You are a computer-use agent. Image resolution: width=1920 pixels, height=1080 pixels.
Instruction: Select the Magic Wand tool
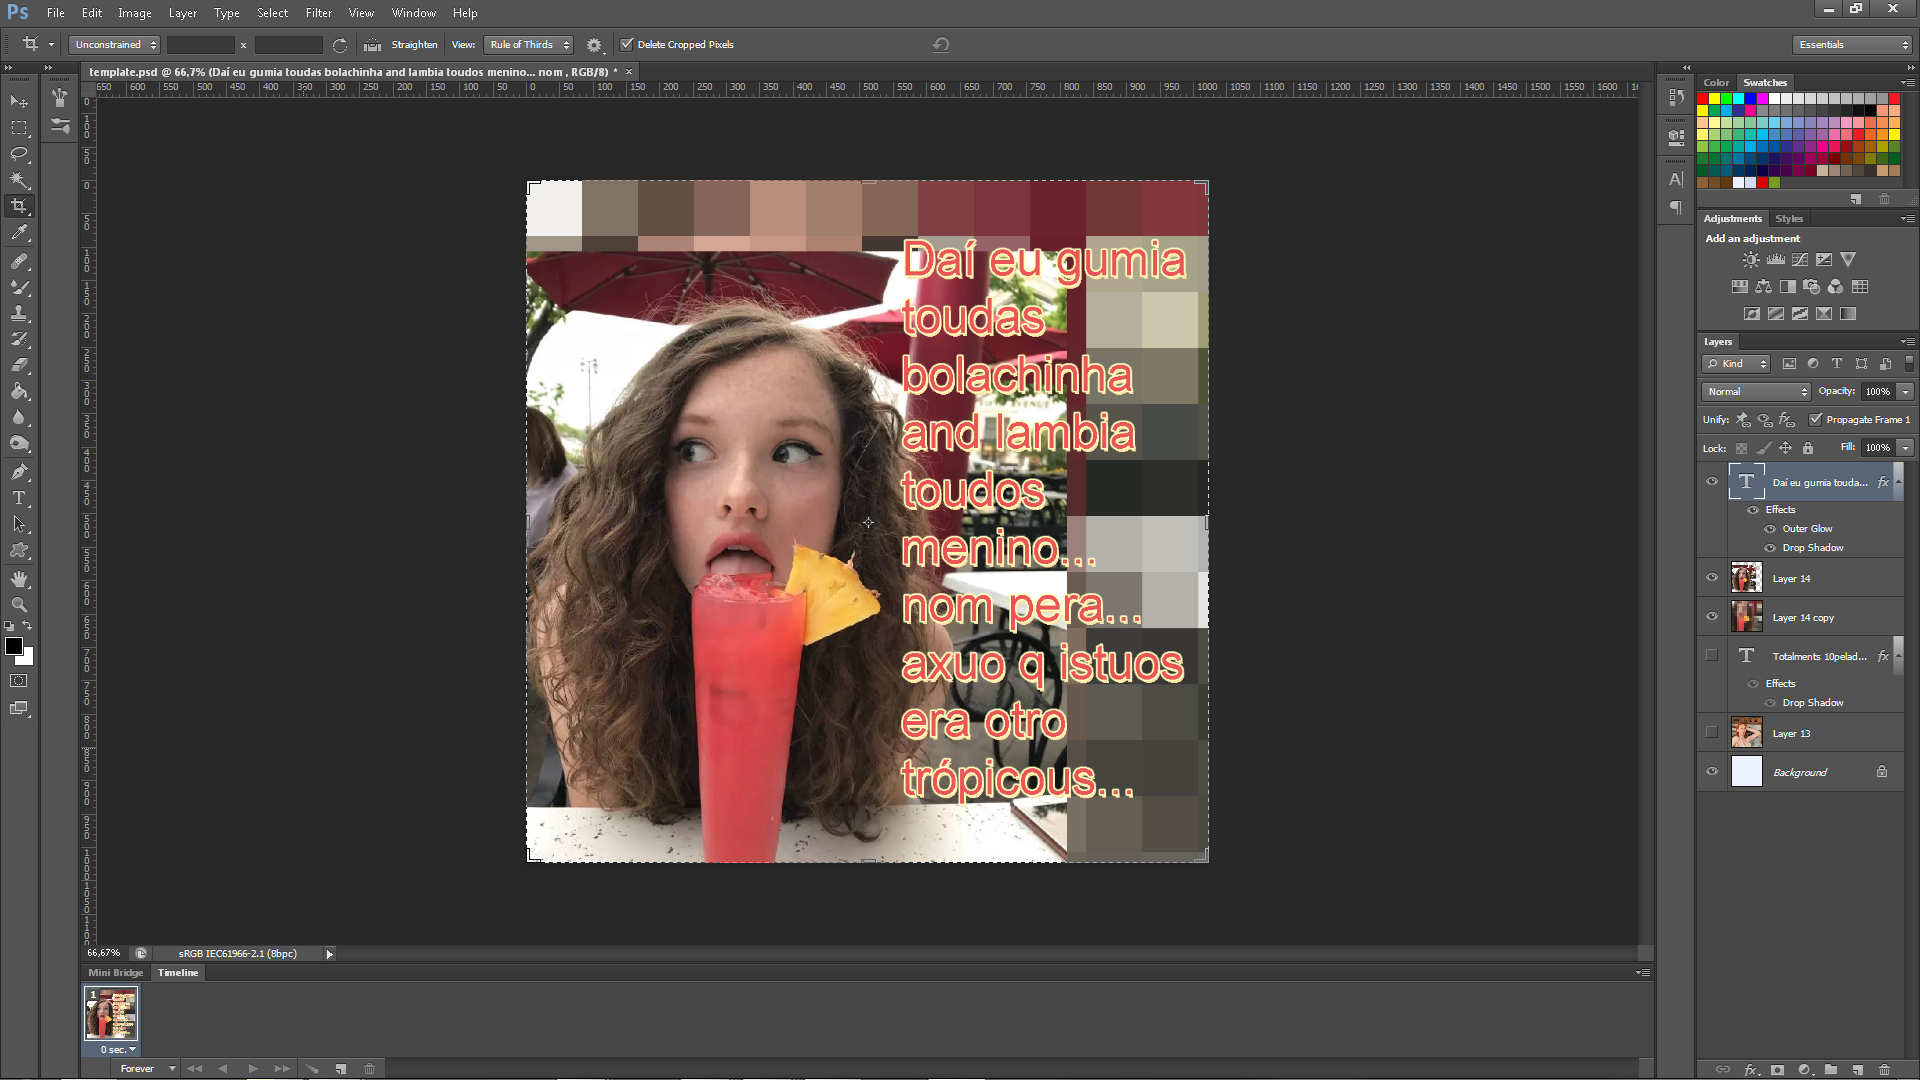click(19, 180)
